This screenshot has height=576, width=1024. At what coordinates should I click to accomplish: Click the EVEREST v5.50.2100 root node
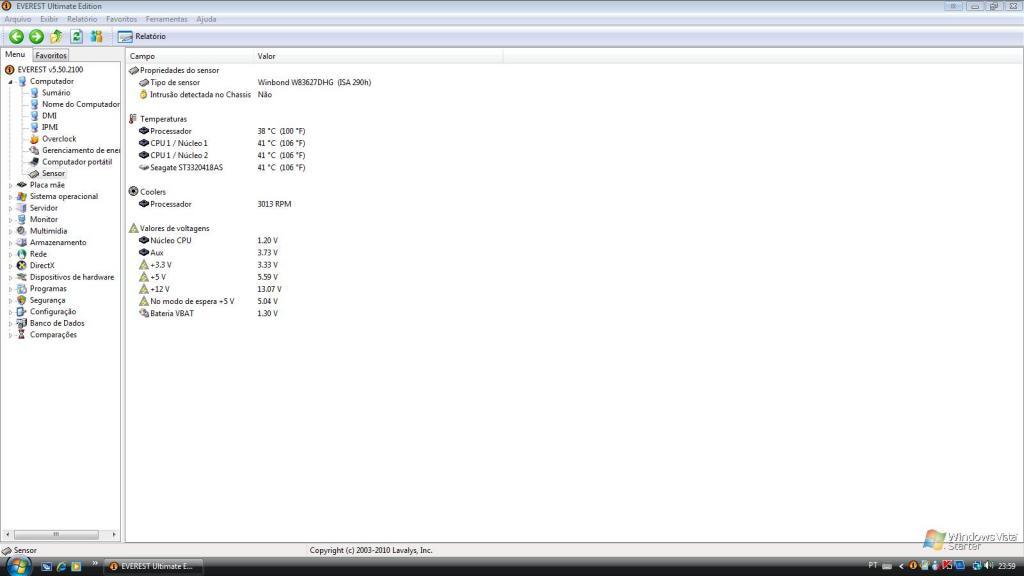[50, 69]
